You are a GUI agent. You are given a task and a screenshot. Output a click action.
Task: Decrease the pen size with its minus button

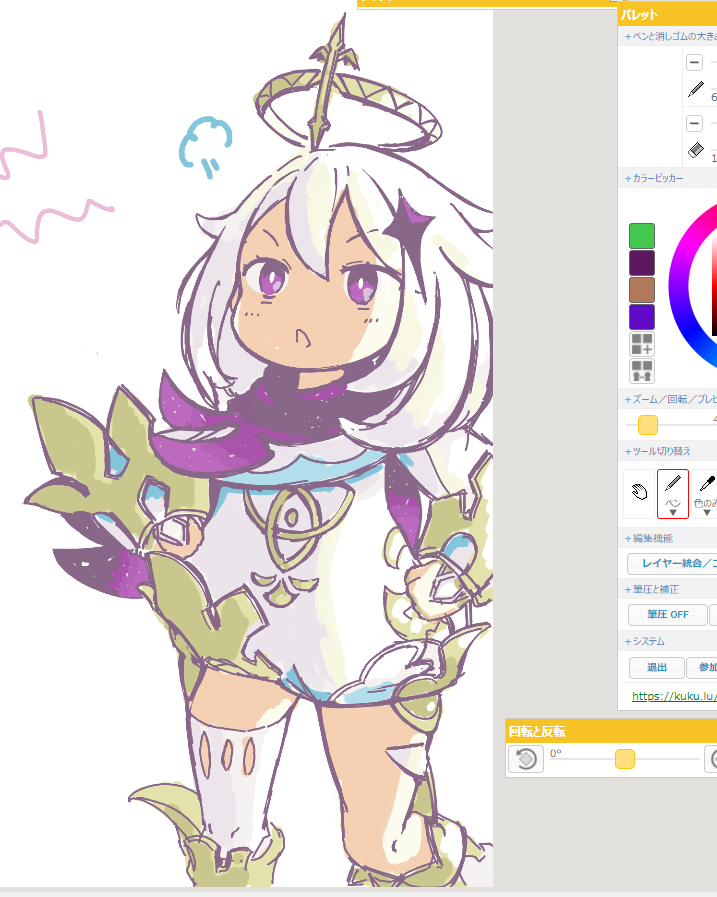coord(694,62)
